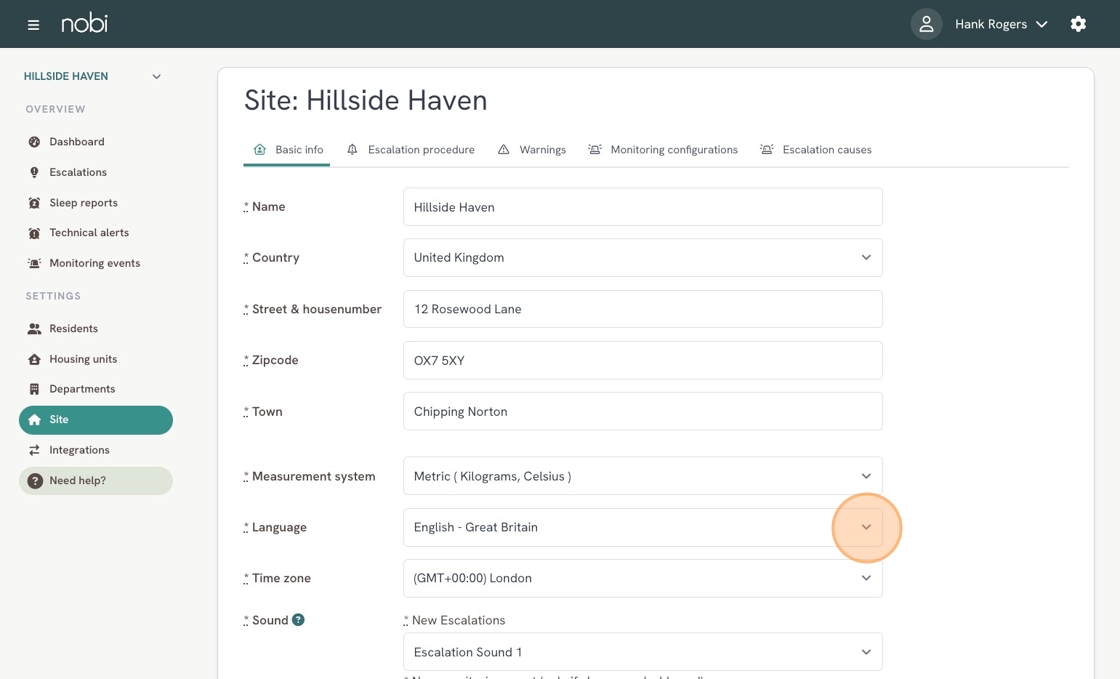Open the Country dropdown
1120x679 pixels.
click(x=642, y=258)
